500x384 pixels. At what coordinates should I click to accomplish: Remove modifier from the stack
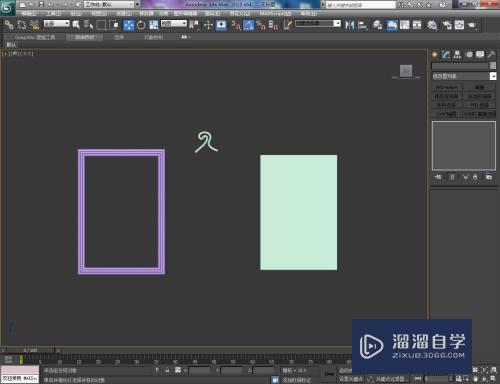click(x=475, y=177)
